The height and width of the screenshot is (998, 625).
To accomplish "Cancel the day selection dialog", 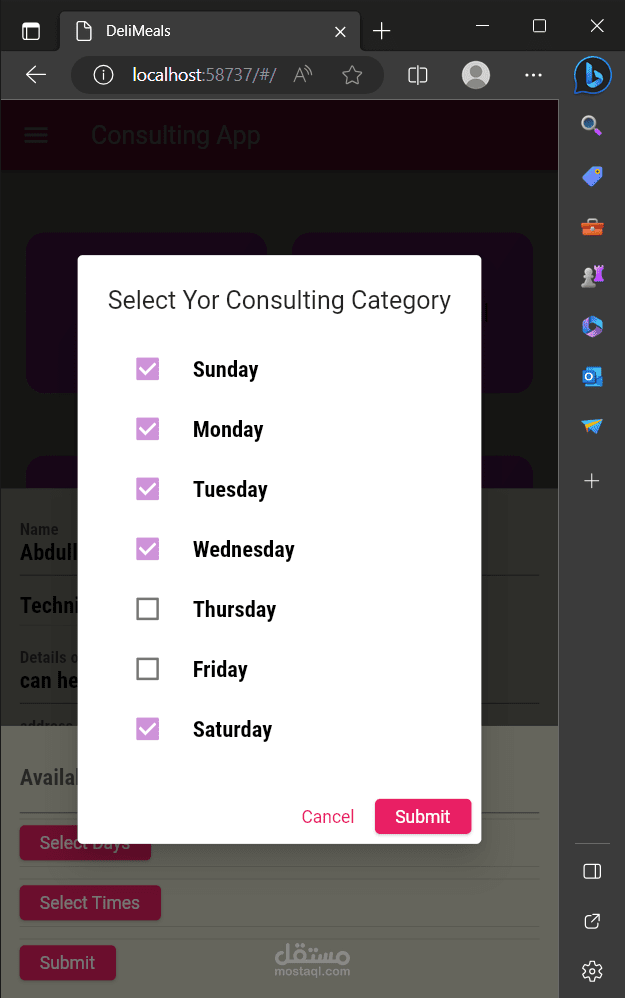I will [x=328, y=817].
